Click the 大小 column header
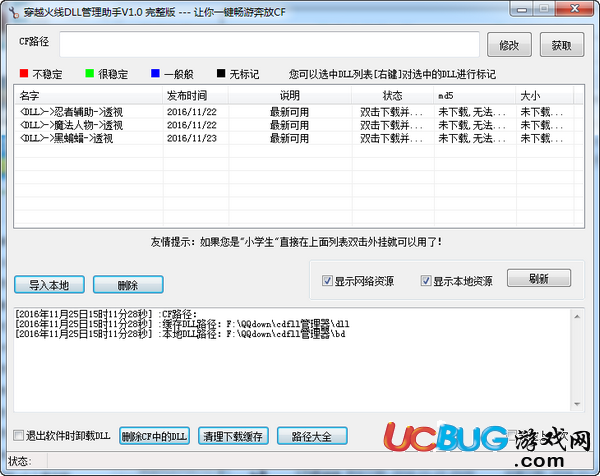This screenshot has width=600, height=476. (545, 95)
